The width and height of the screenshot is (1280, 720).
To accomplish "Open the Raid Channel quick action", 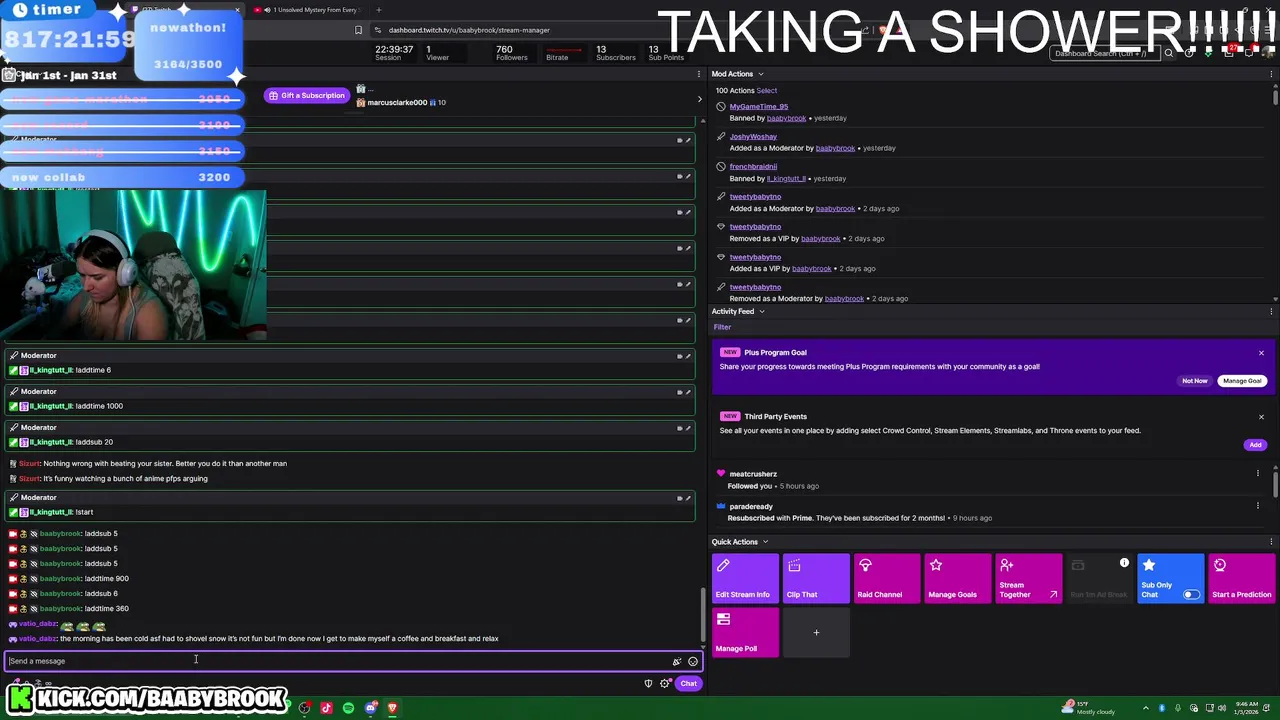I will click(x=887, y=579).
